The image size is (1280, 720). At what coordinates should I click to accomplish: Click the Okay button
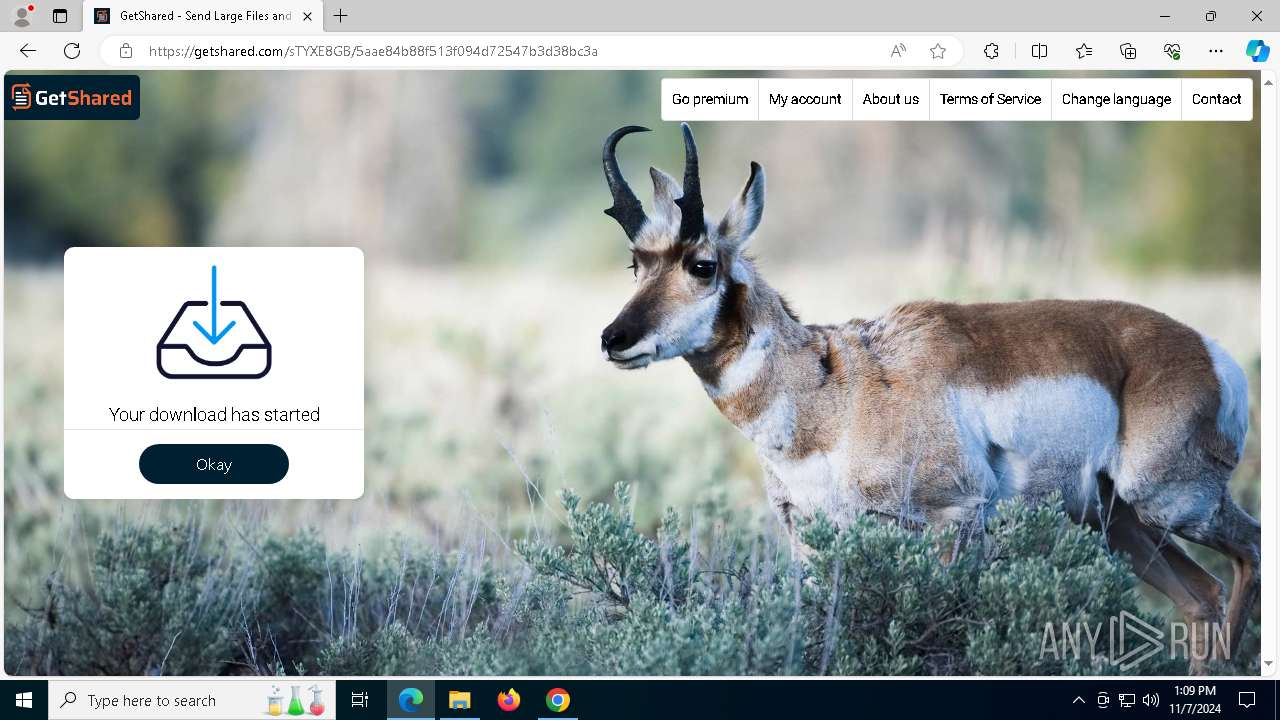pyautogui.click(x=214, y=464)
